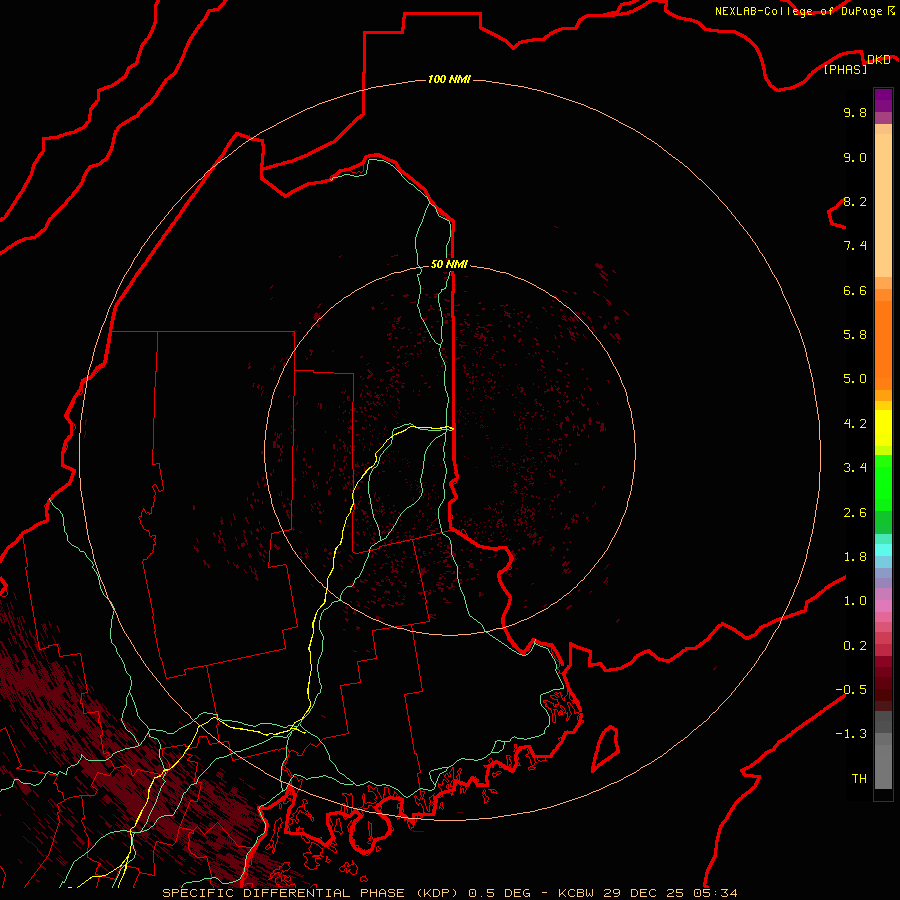The height and width of the screenshot is (900, 900).
Task: Pick the light peach swatch near 8.2
Action: (883, 205)
